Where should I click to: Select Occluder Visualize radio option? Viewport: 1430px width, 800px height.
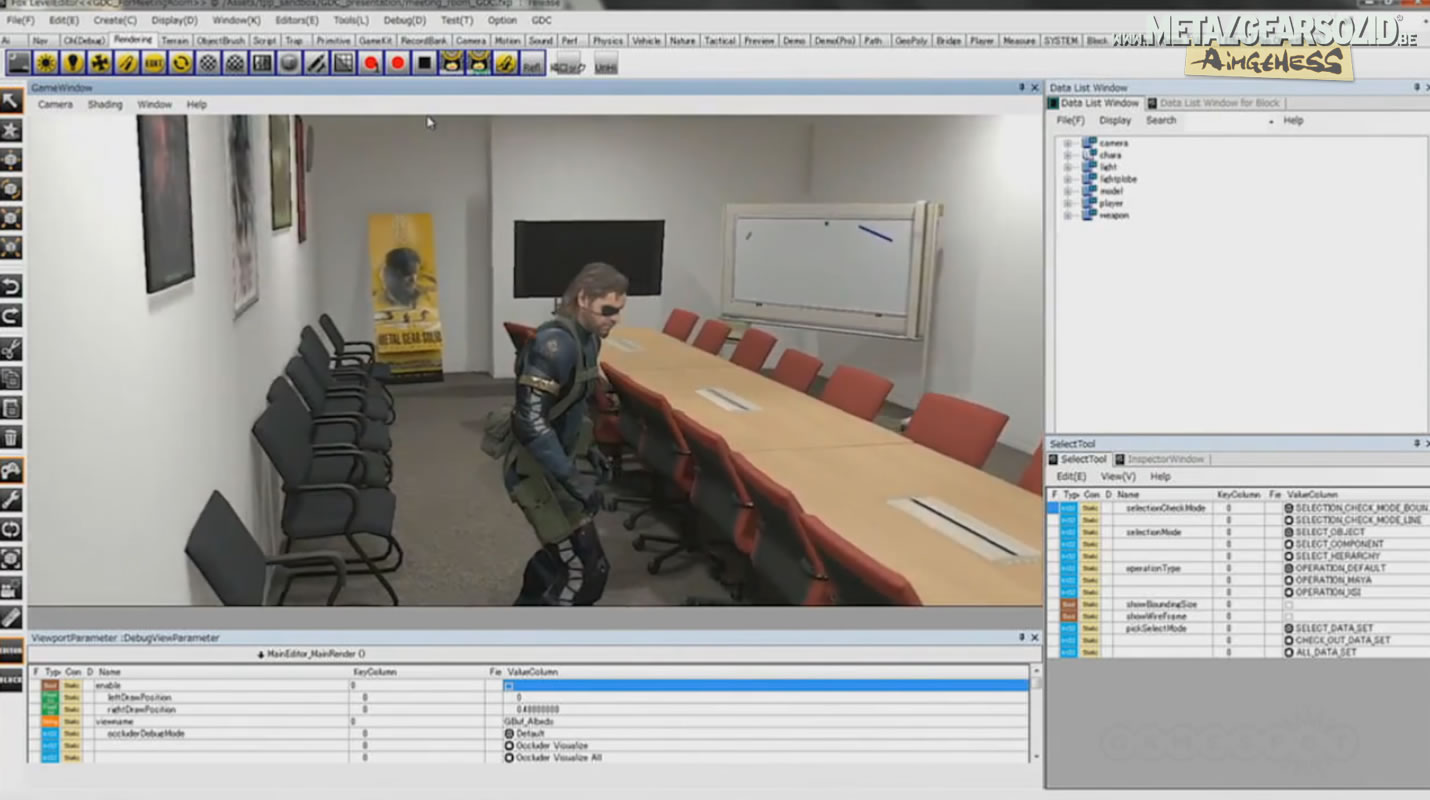click(x=509, y=746)
